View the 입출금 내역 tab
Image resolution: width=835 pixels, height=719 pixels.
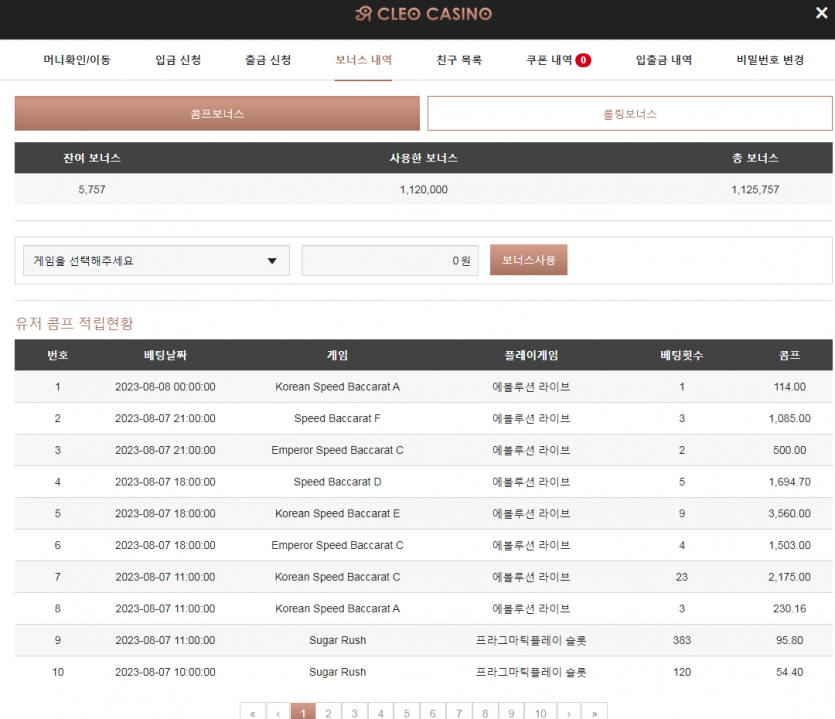(x=664, y=60)
